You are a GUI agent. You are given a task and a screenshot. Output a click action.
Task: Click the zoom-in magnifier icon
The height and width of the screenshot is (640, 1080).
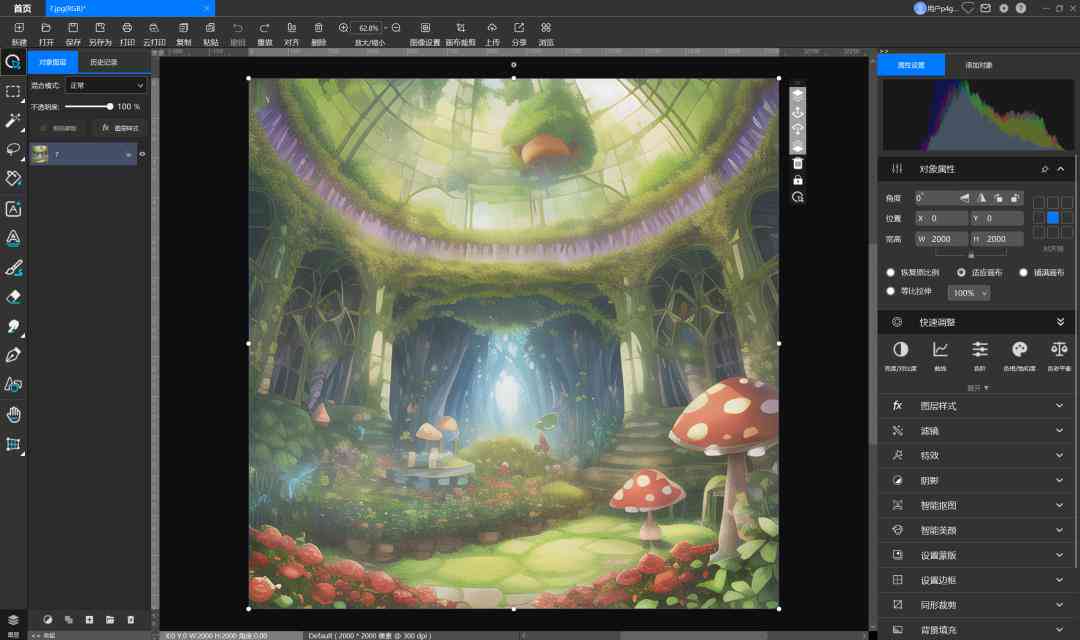344,28
